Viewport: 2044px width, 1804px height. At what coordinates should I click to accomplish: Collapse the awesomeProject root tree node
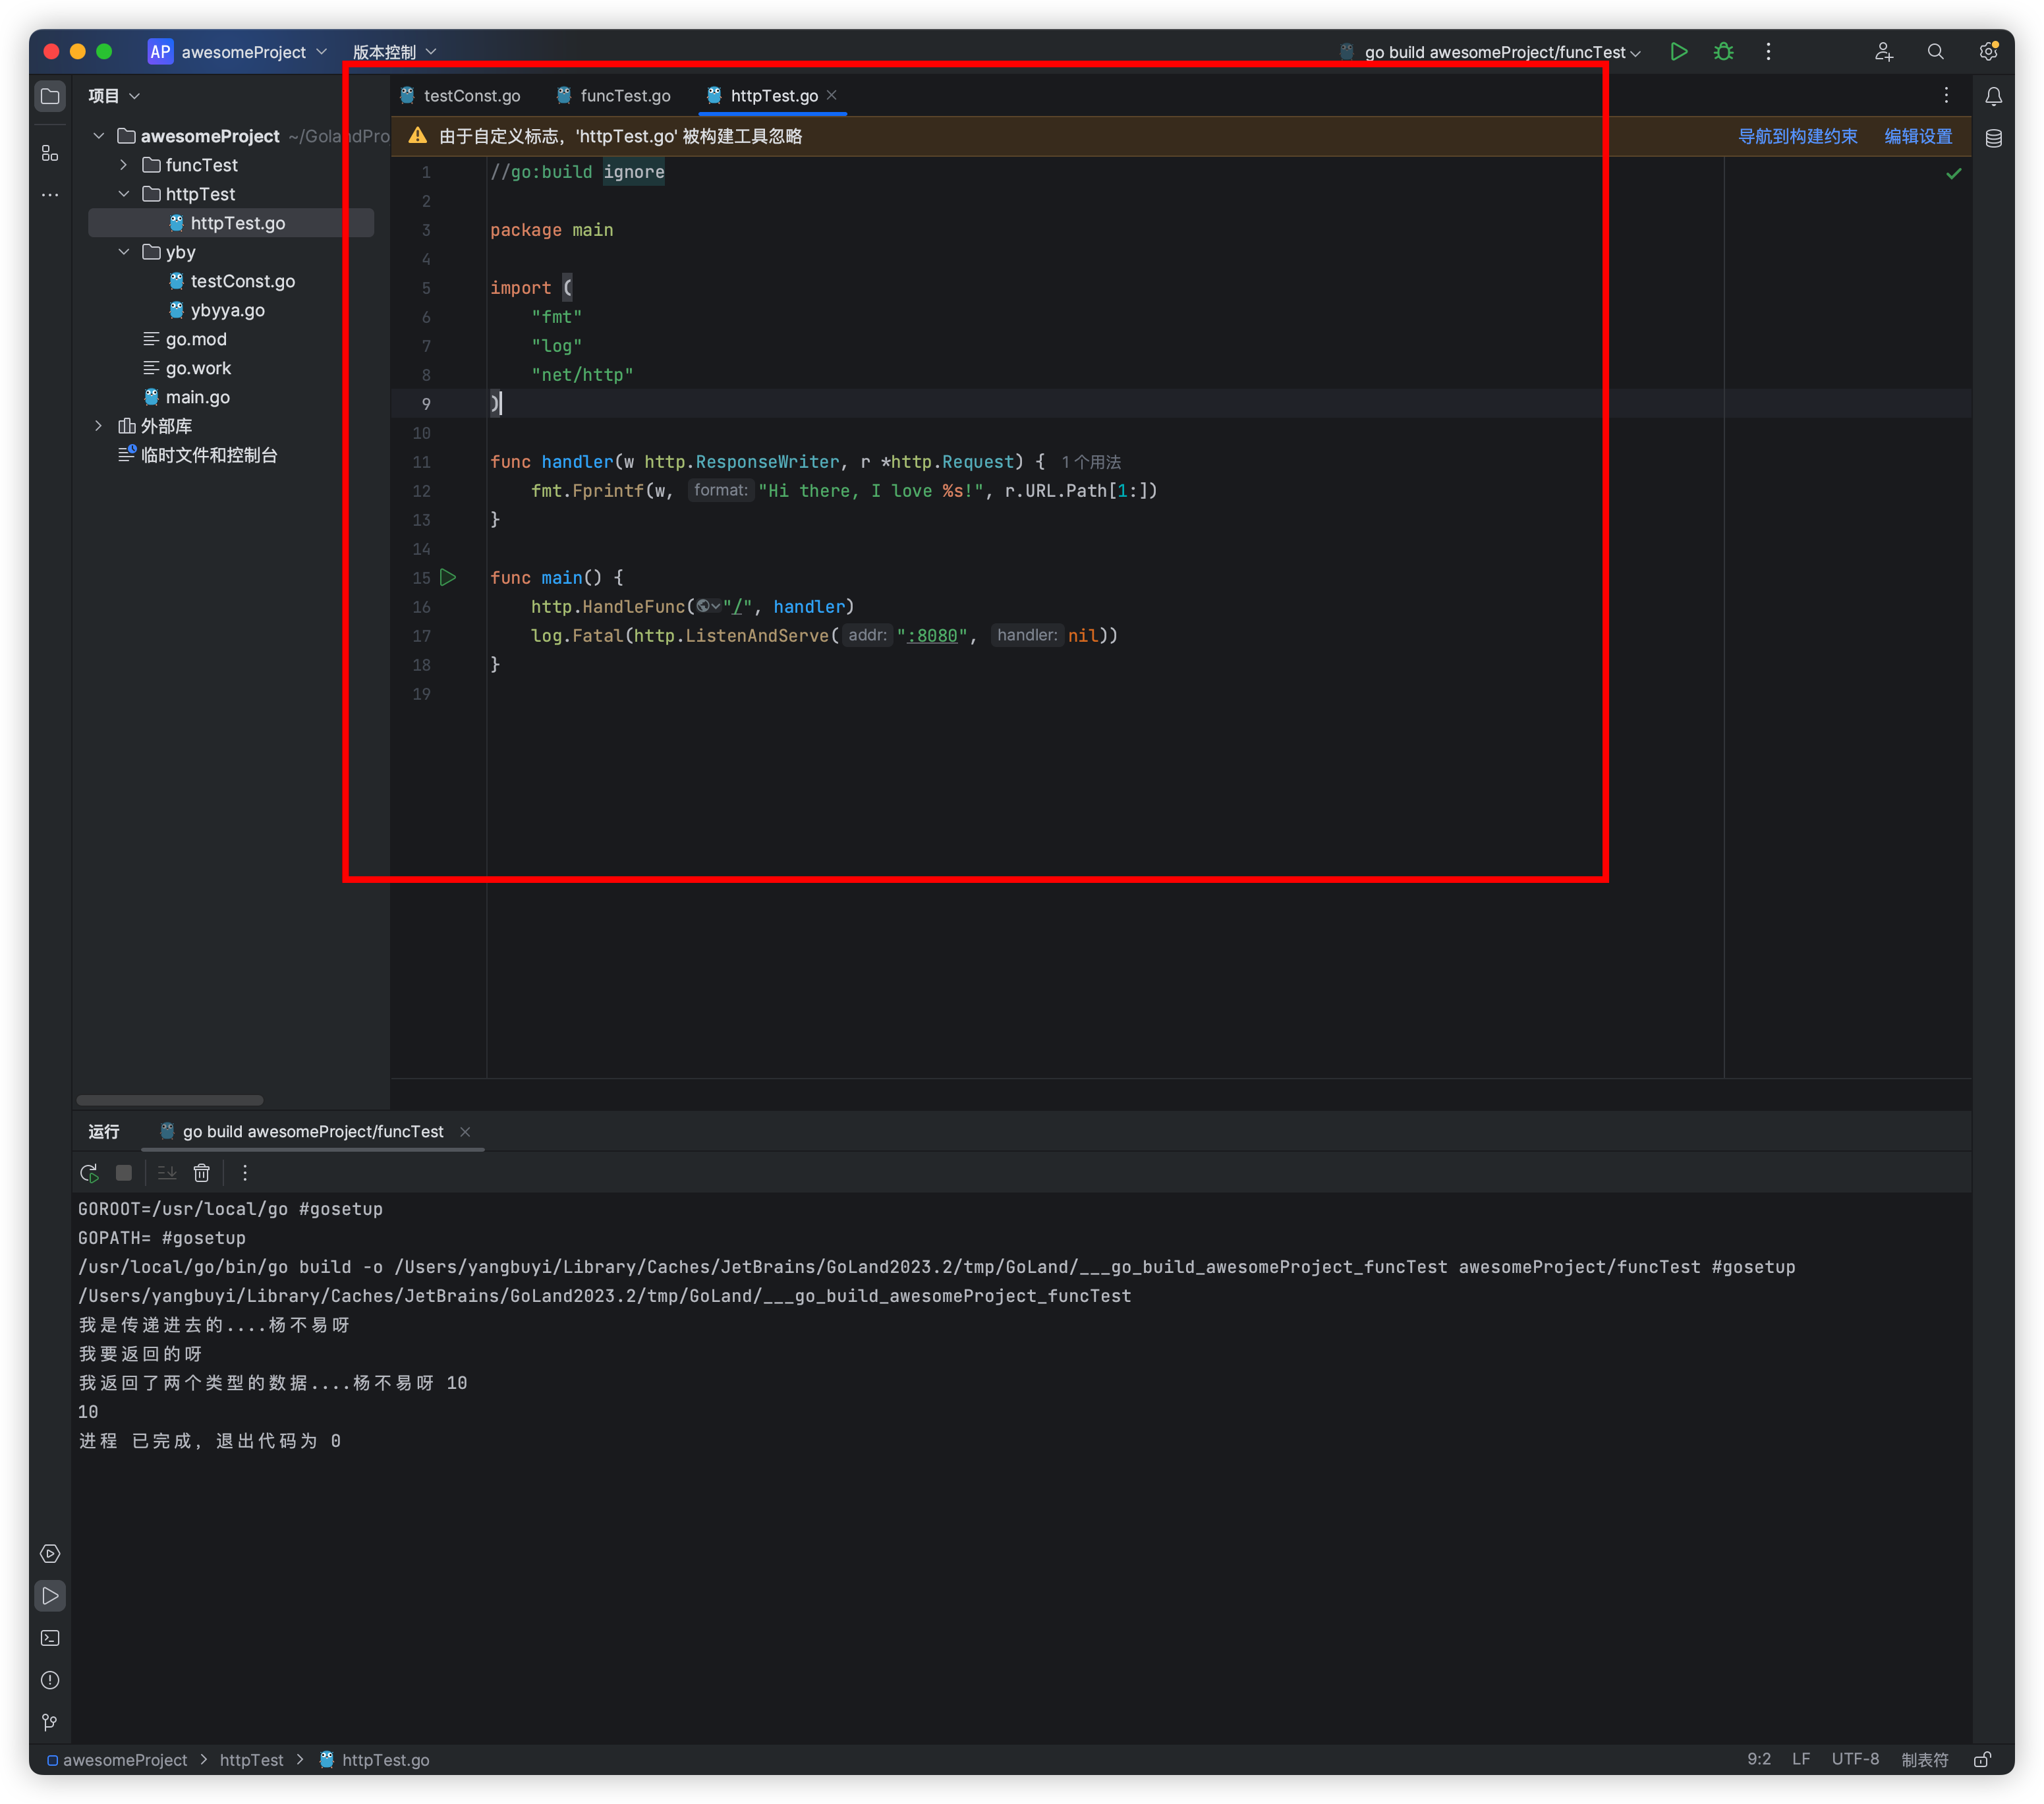pos(99,136)
